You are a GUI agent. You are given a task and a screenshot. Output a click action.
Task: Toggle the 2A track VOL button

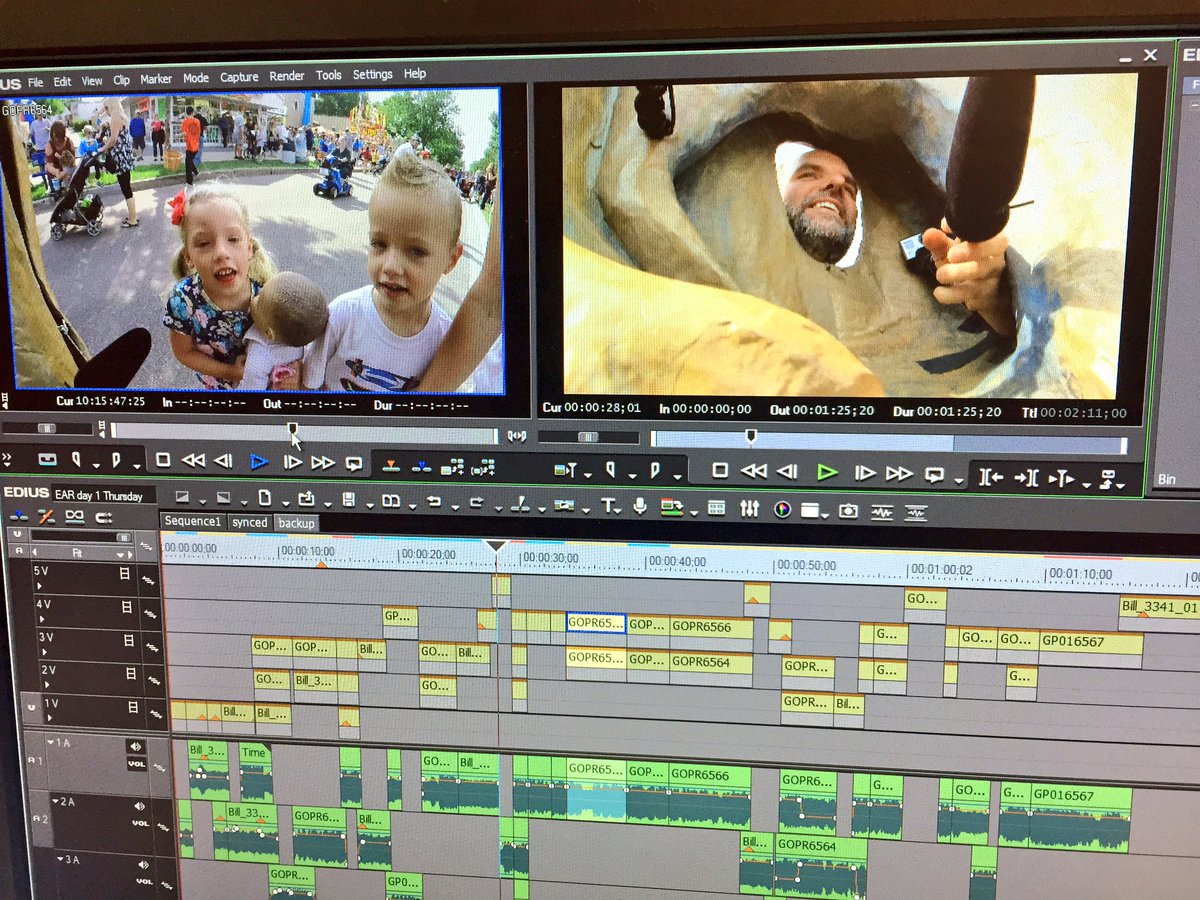[x=142, y=824]
